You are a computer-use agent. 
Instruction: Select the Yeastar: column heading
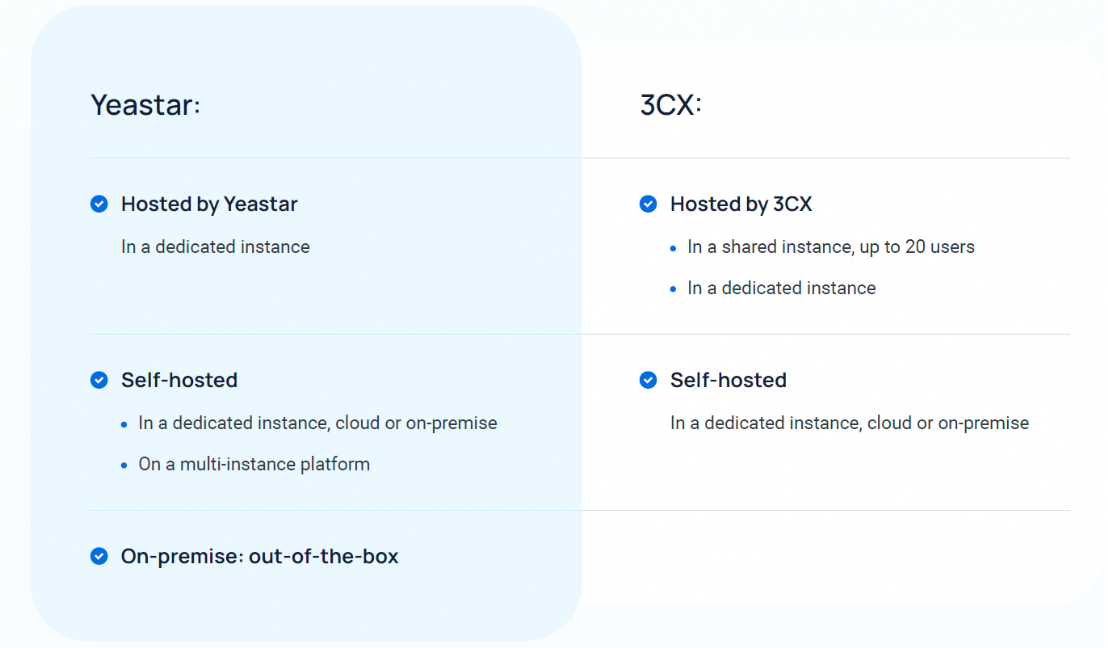pos(146,105)
